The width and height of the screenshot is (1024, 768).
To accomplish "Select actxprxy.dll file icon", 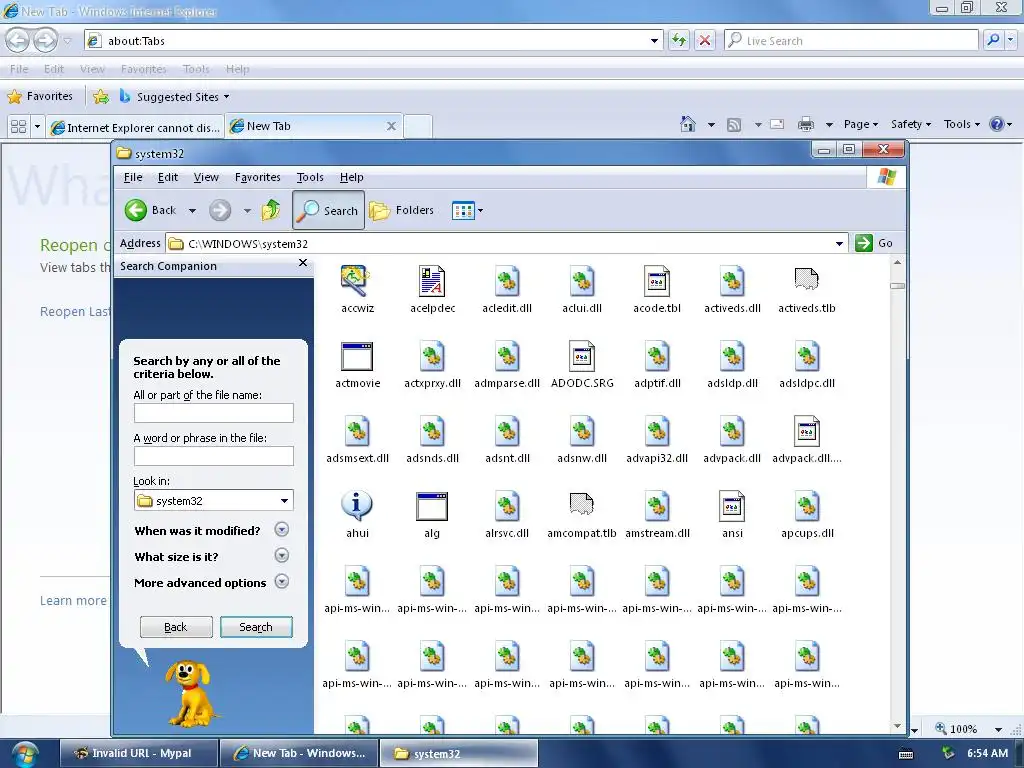I will (432, 356).
